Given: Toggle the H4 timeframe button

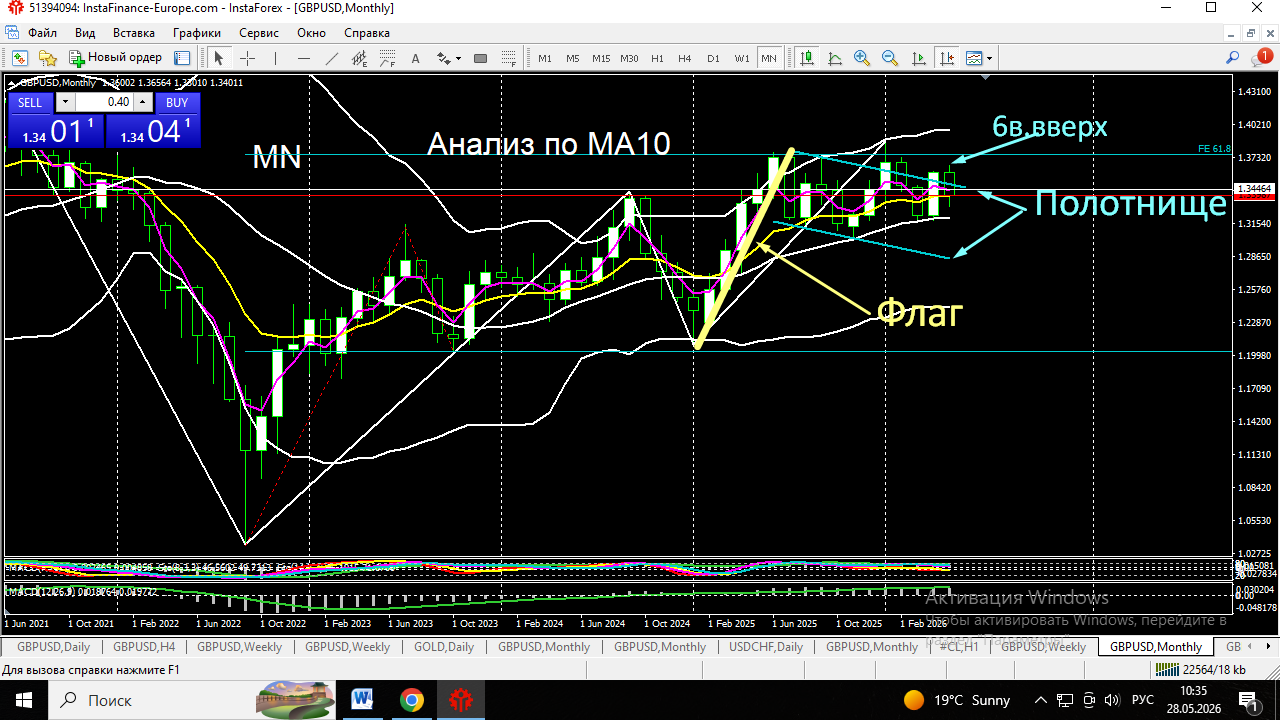Looking at the screenshot, I should tap(685, 58).
